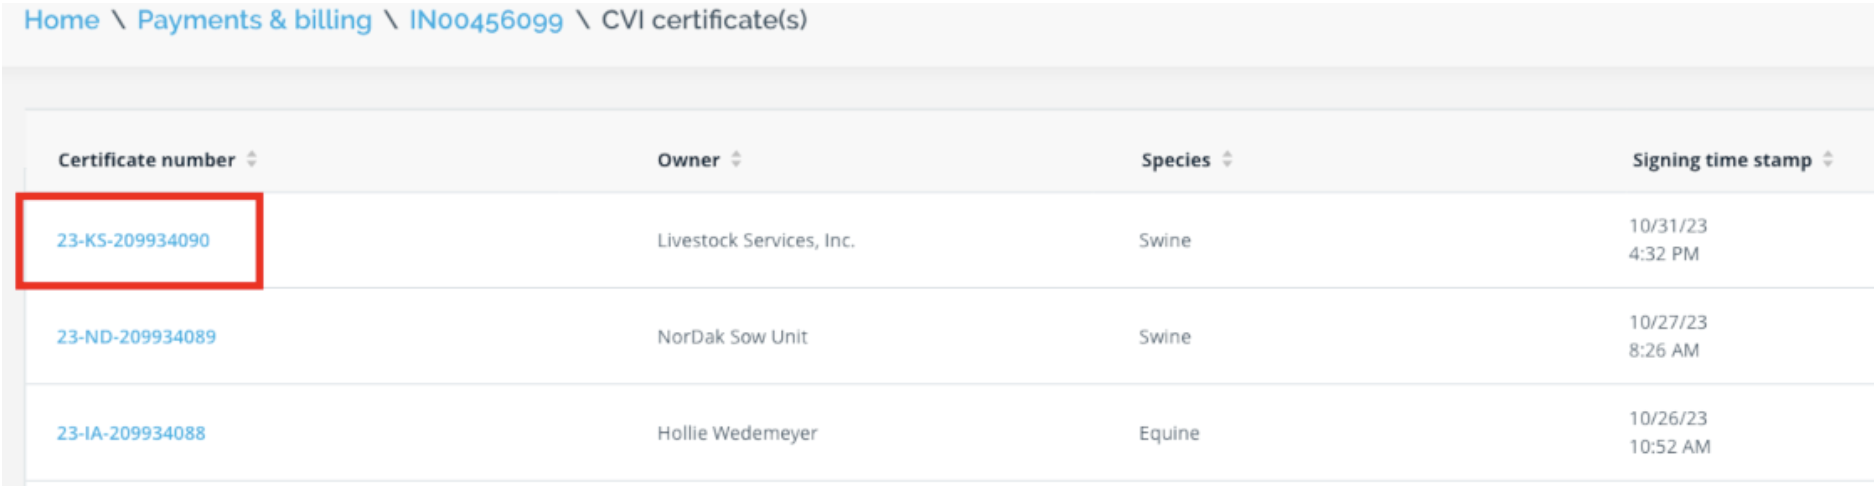Screen dimensions: 1876x486
Task: Select the NorDak Sow Unit owner cell
Action: pos(732,337)
